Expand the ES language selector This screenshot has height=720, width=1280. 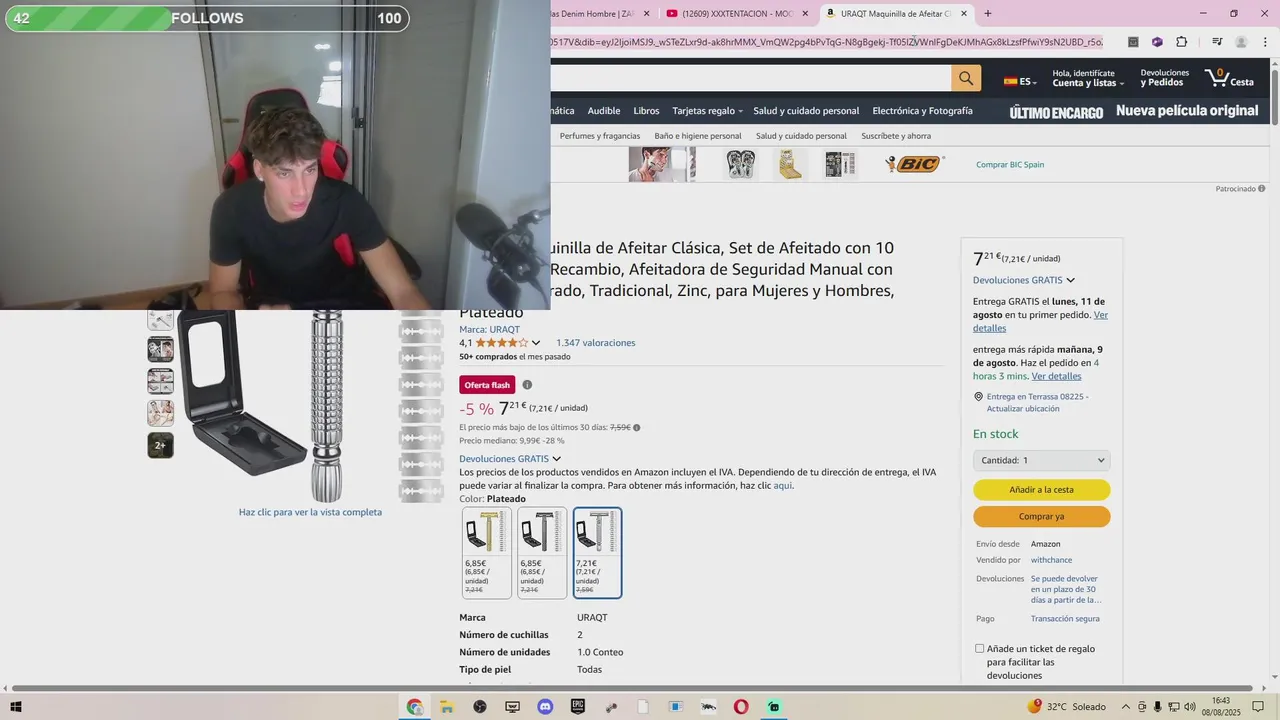pyautogui.click(x=1020, y=82)
